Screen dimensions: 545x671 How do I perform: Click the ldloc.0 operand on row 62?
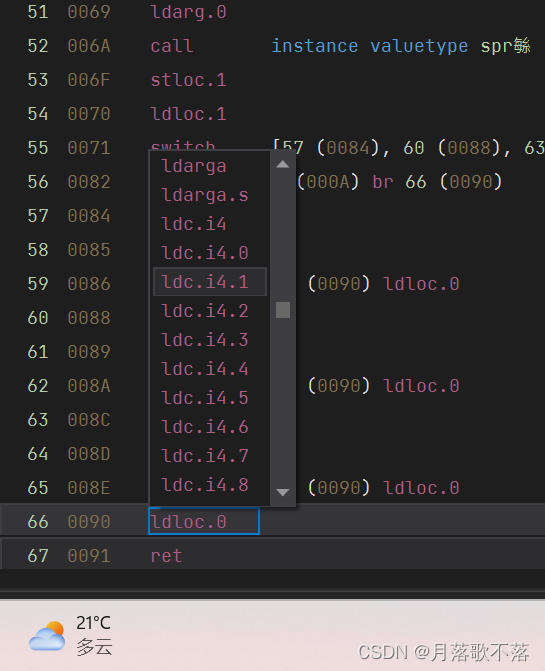pos(421,386)
